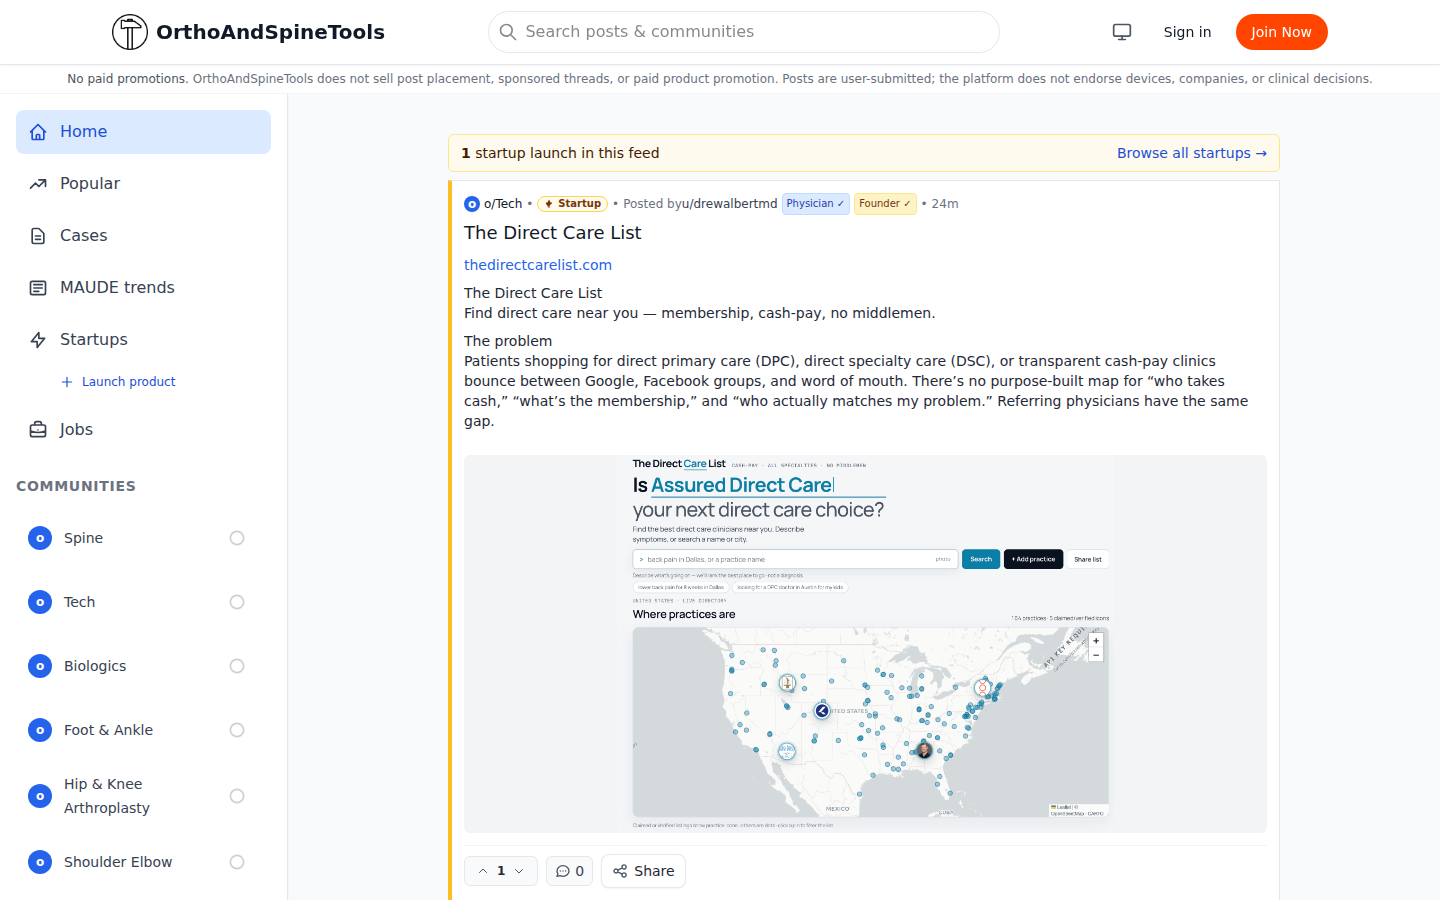Downvote The Direct Care List post
Screen dimensions: 1440x900
pos(519,871)
